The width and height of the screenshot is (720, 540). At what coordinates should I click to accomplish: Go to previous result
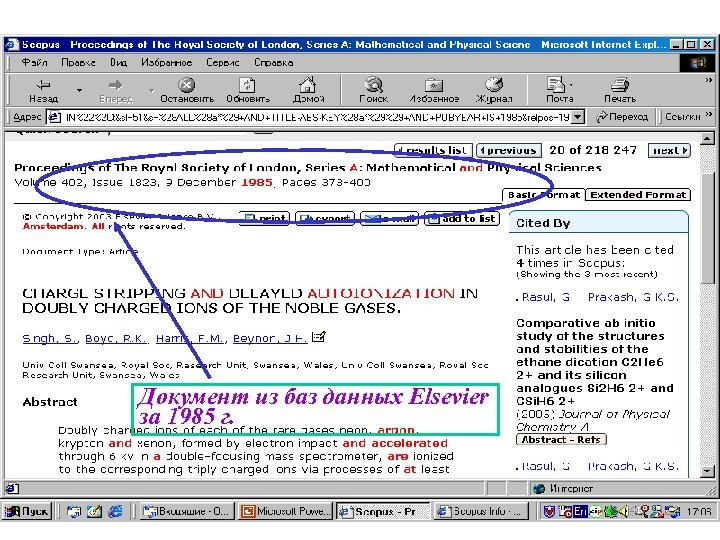point(509,150)
